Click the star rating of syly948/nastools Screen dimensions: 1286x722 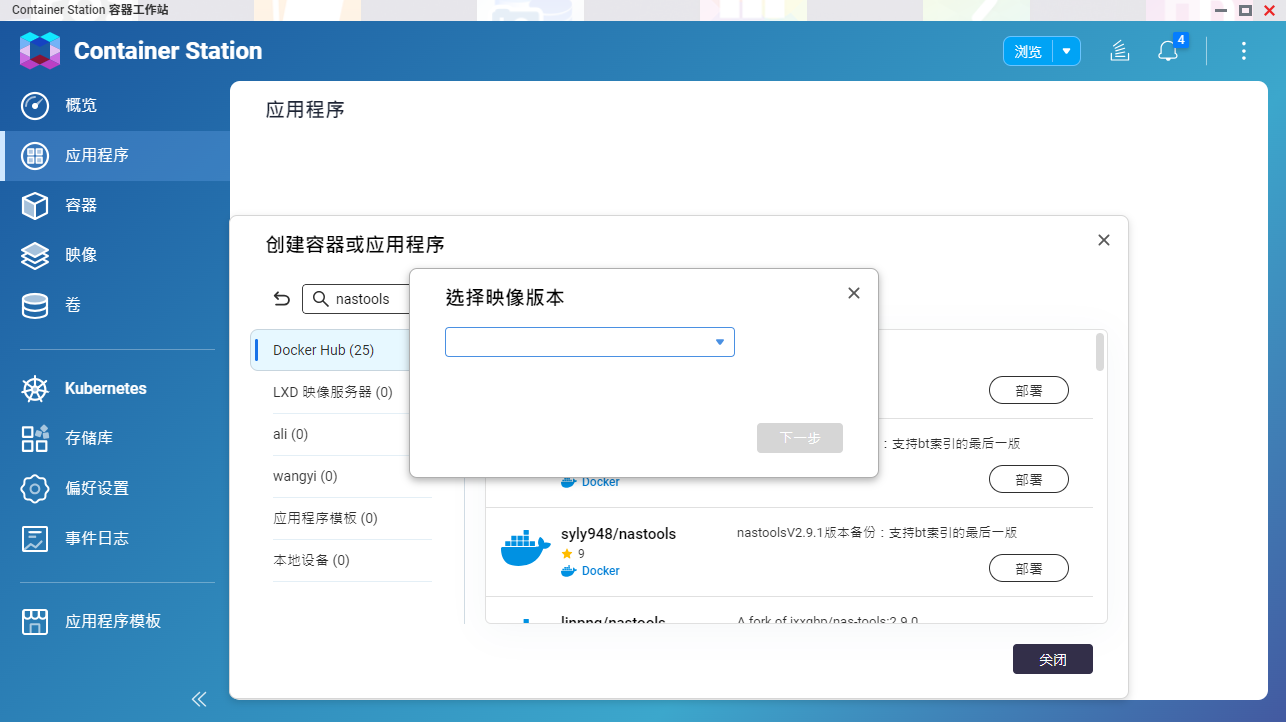[x=573, y=553]
